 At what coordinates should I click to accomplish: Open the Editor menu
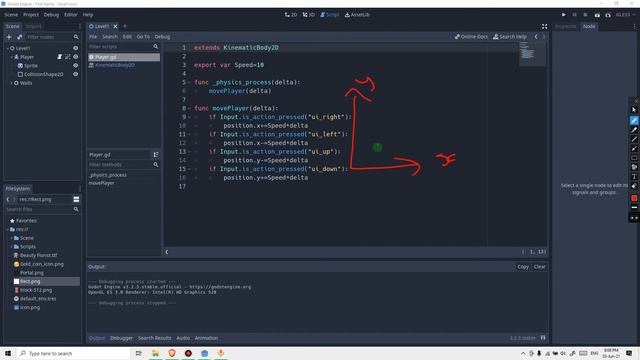tap(71, 15)
